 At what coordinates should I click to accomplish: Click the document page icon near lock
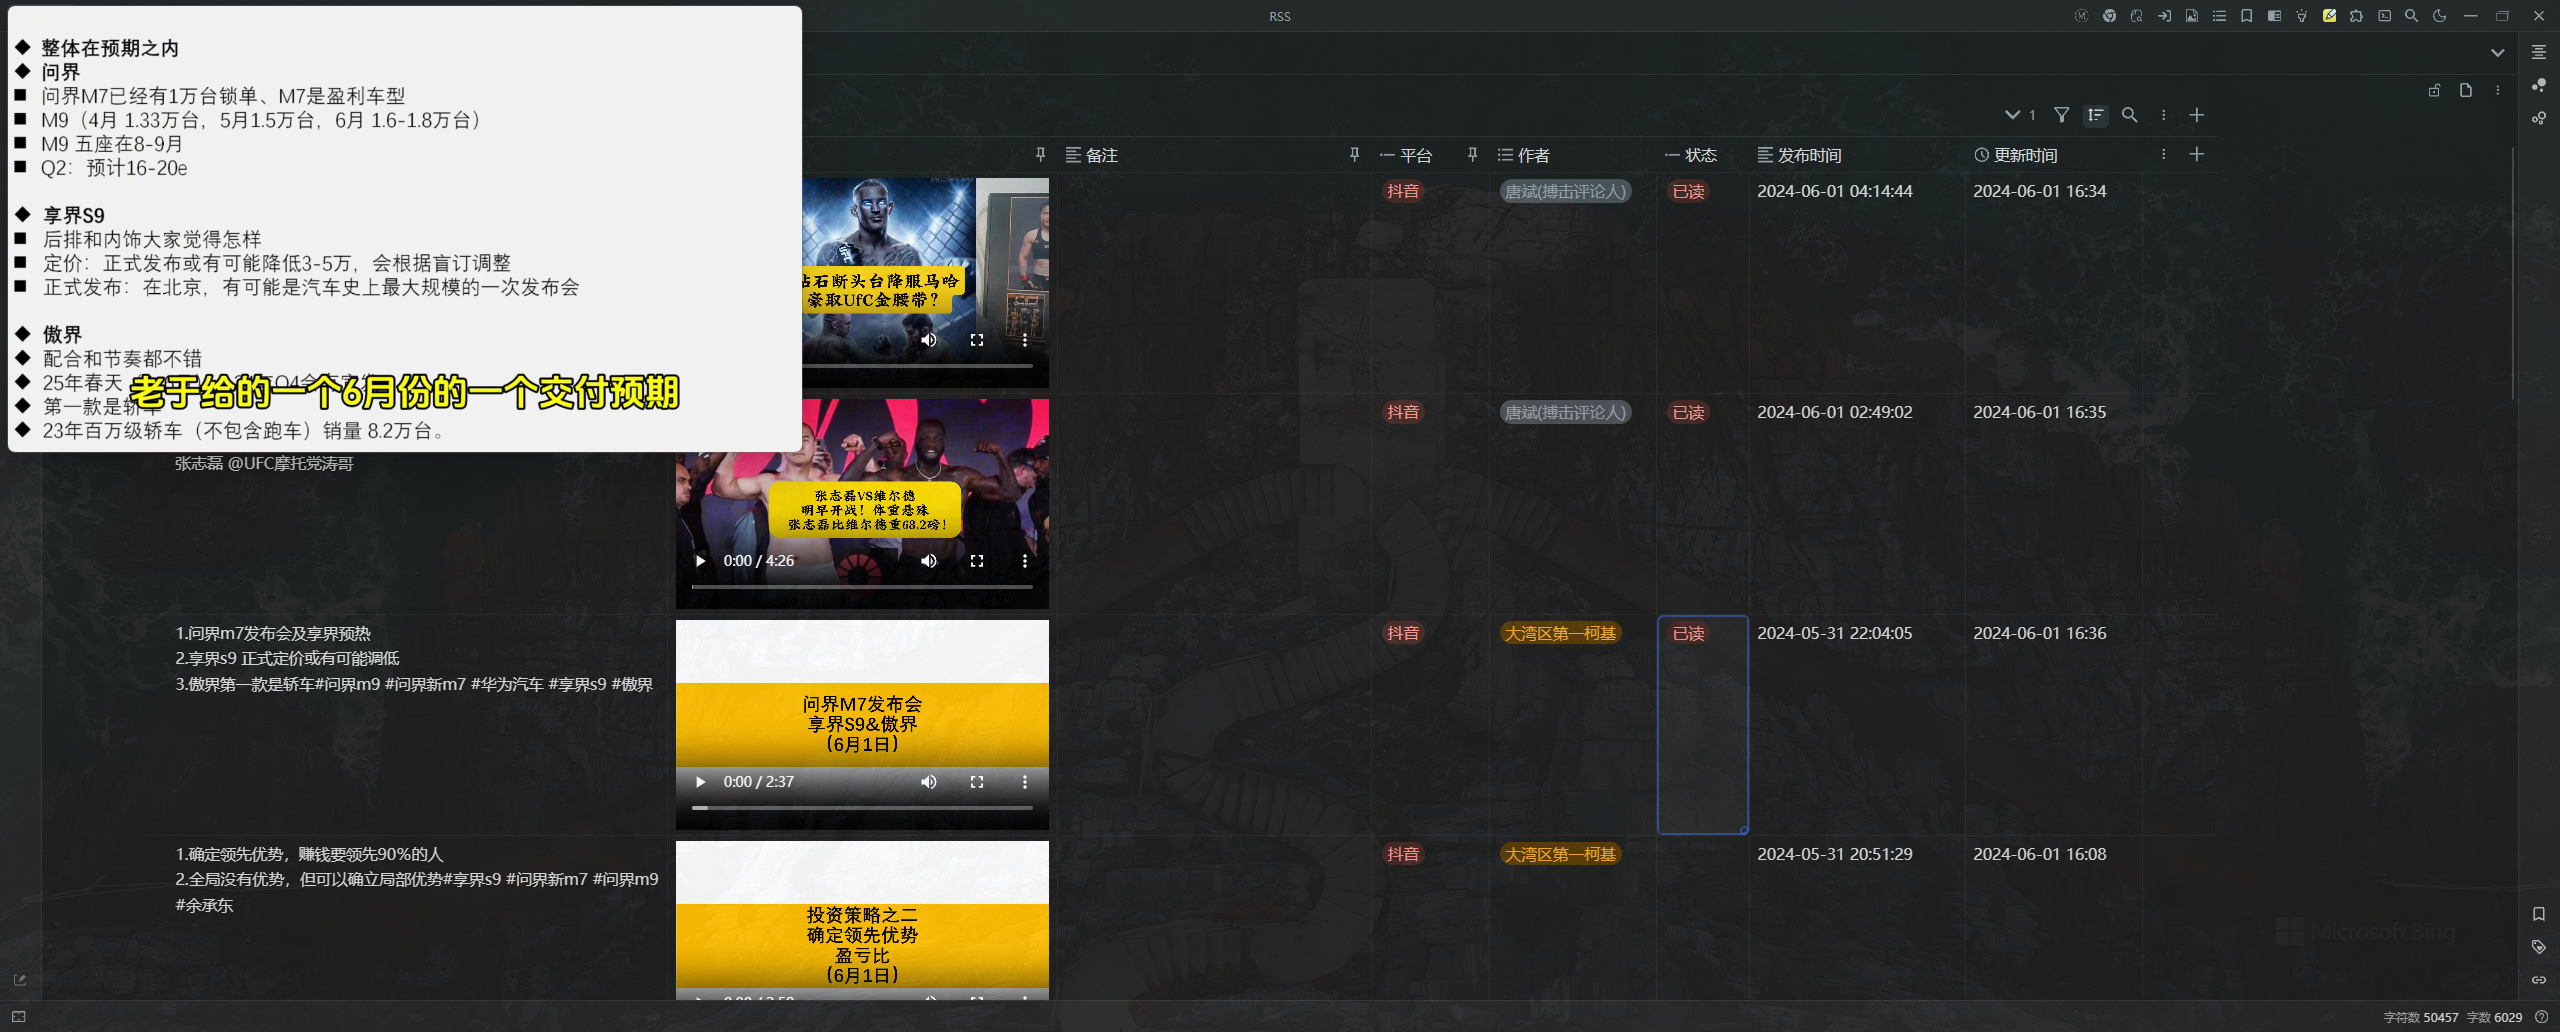(x=2466, y=90)
